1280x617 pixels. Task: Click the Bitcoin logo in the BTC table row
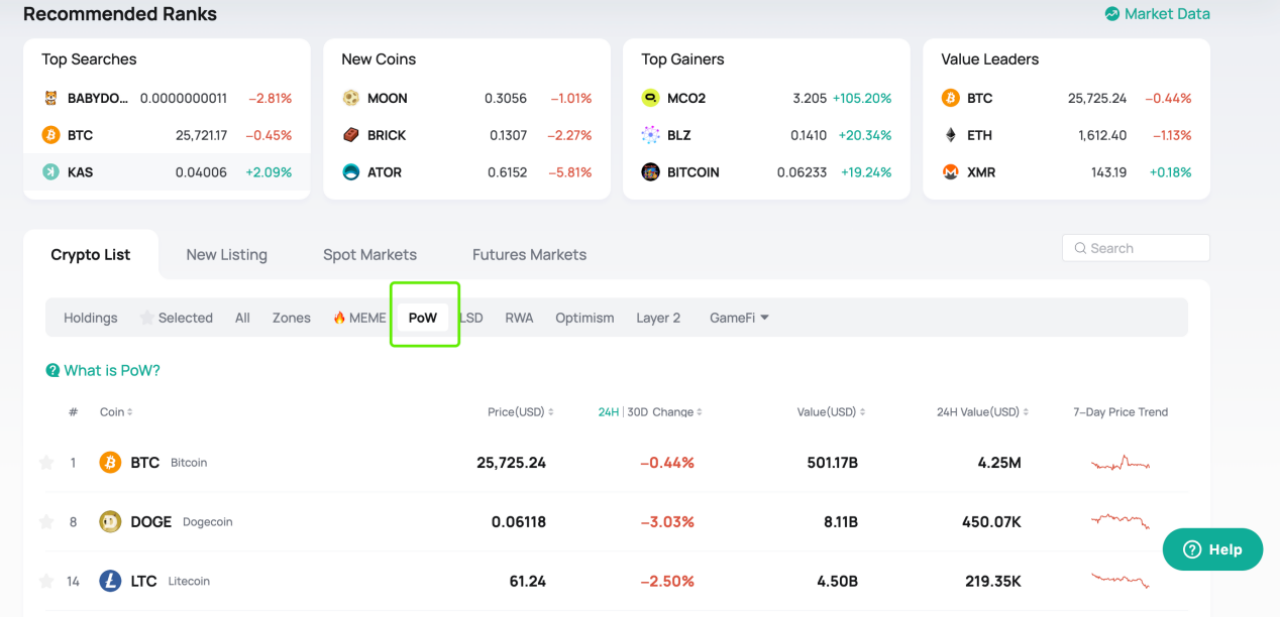point(110,463)
